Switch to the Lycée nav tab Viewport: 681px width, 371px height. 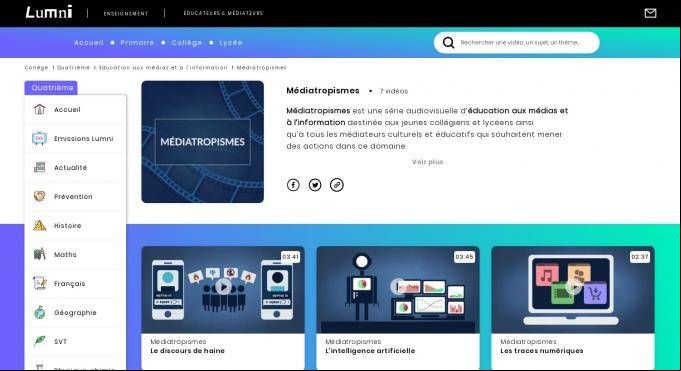coord(231,43)
